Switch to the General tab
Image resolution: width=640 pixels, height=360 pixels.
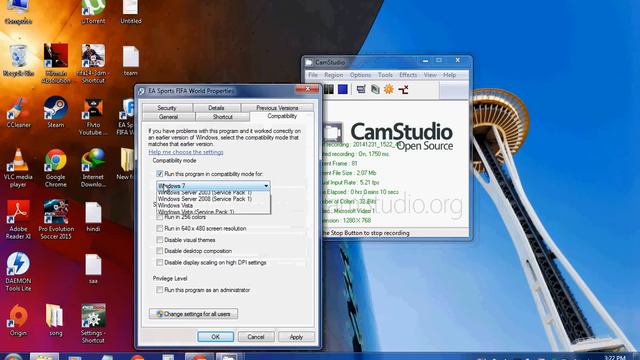[x=168, y=117]
